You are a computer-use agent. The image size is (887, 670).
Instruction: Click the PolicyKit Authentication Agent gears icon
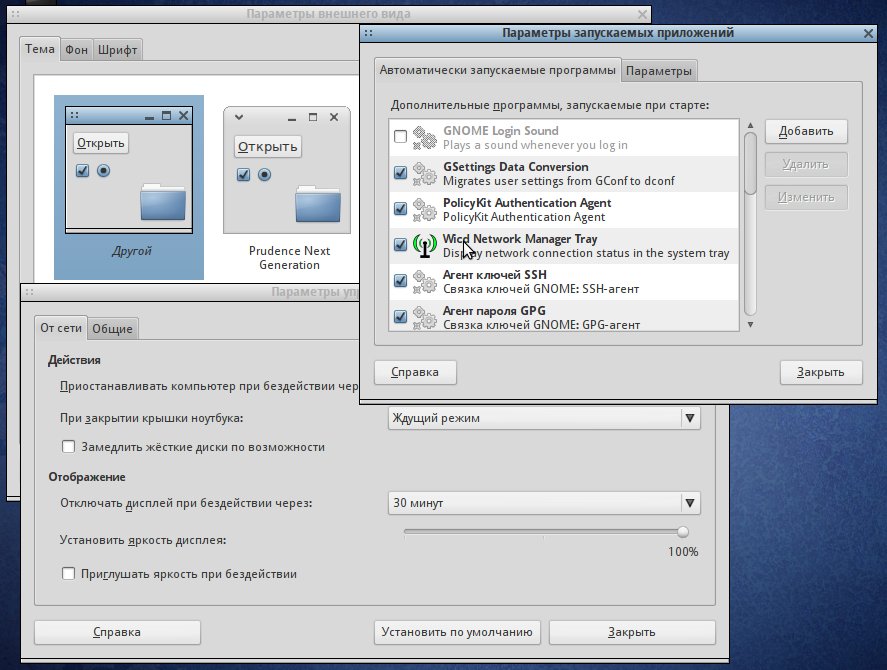point(424,209)
